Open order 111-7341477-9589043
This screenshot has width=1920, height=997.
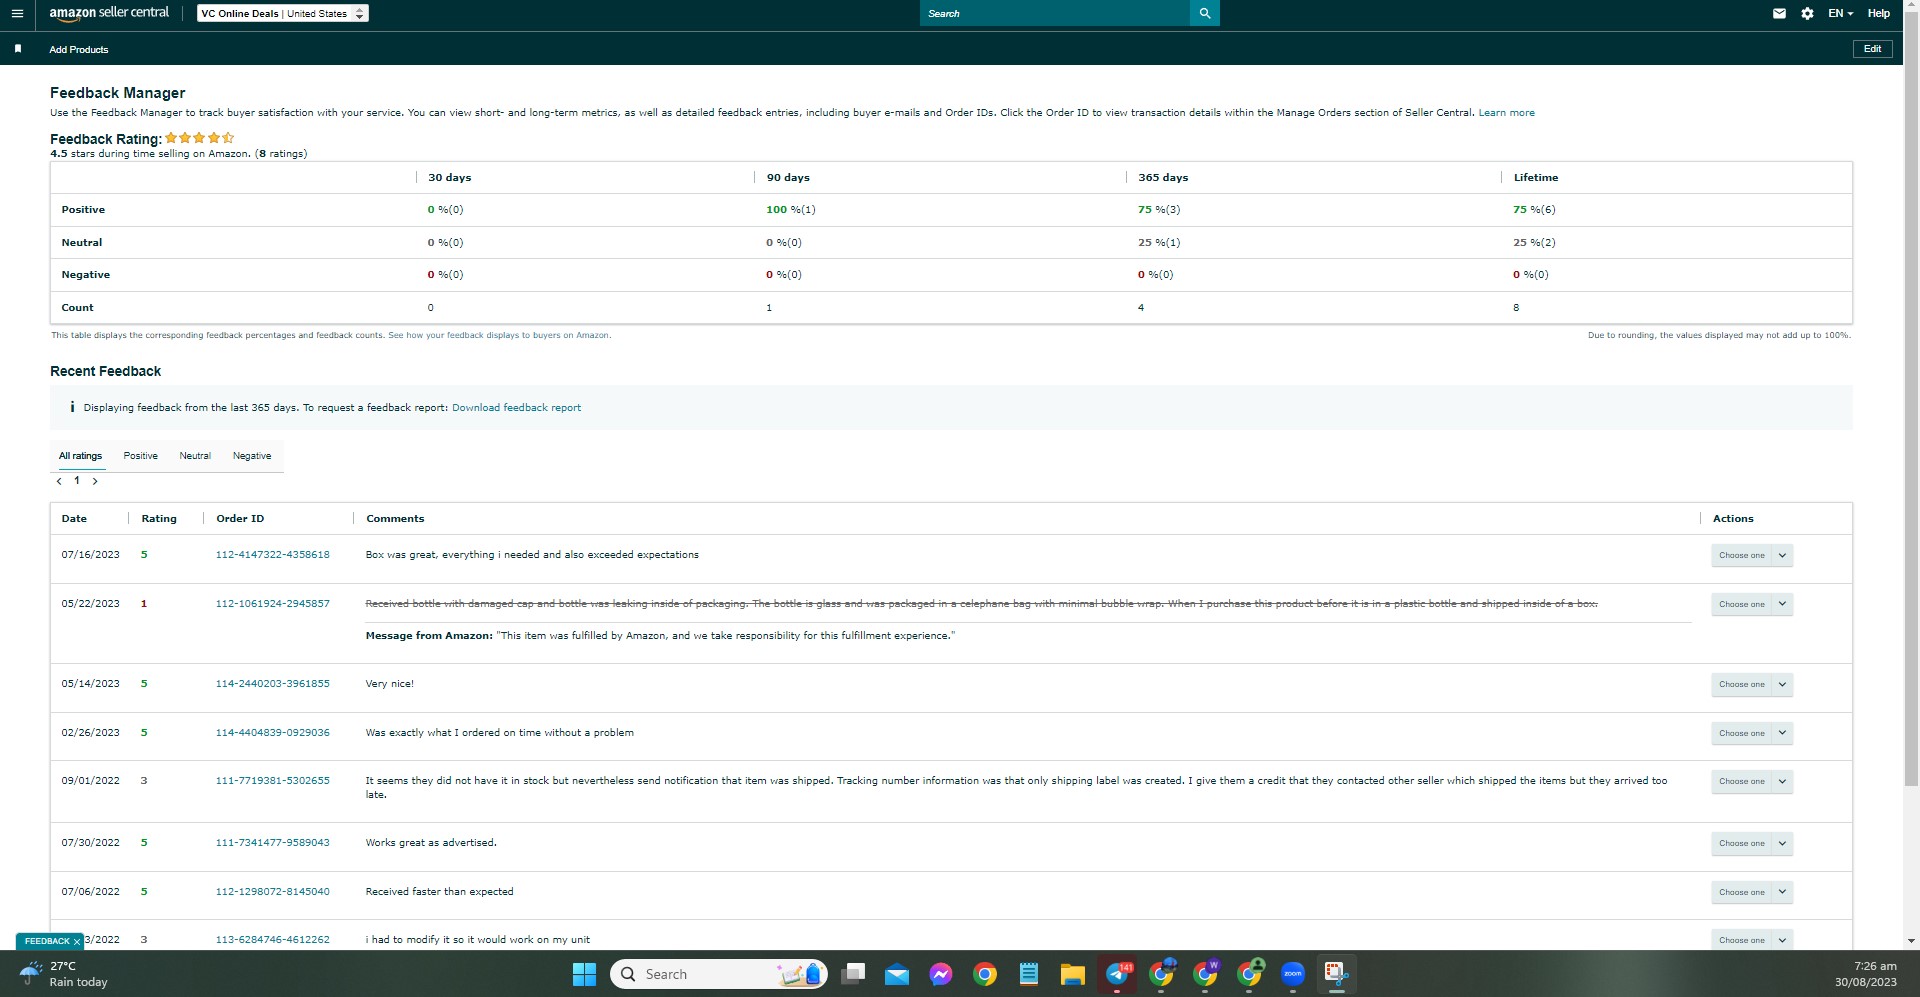(272, 843)
